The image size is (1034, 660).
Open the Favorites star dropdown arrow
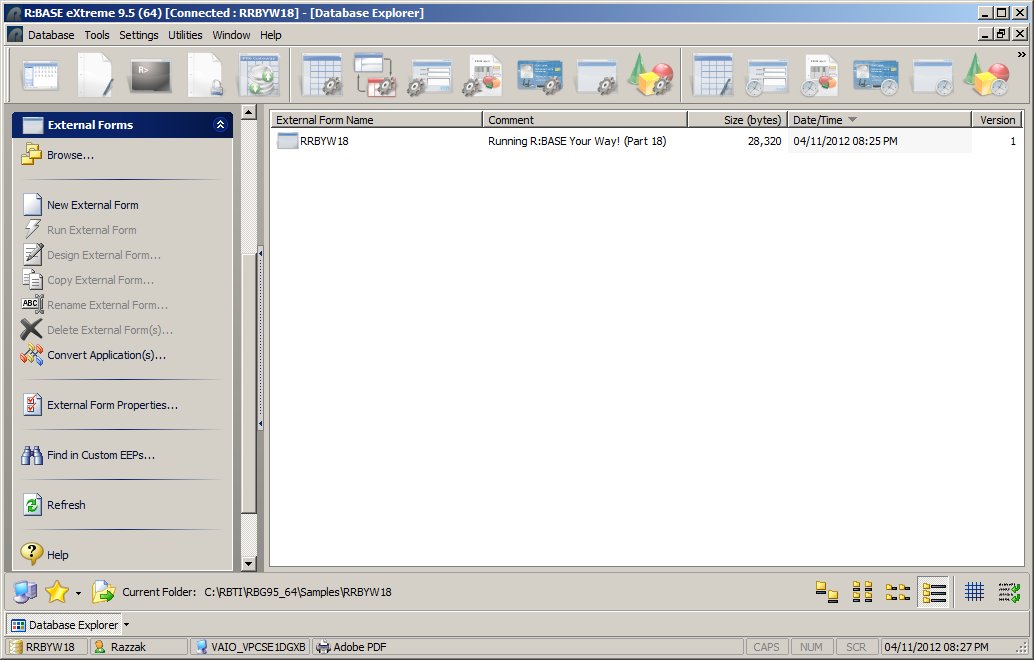click(x=78, y=593)
